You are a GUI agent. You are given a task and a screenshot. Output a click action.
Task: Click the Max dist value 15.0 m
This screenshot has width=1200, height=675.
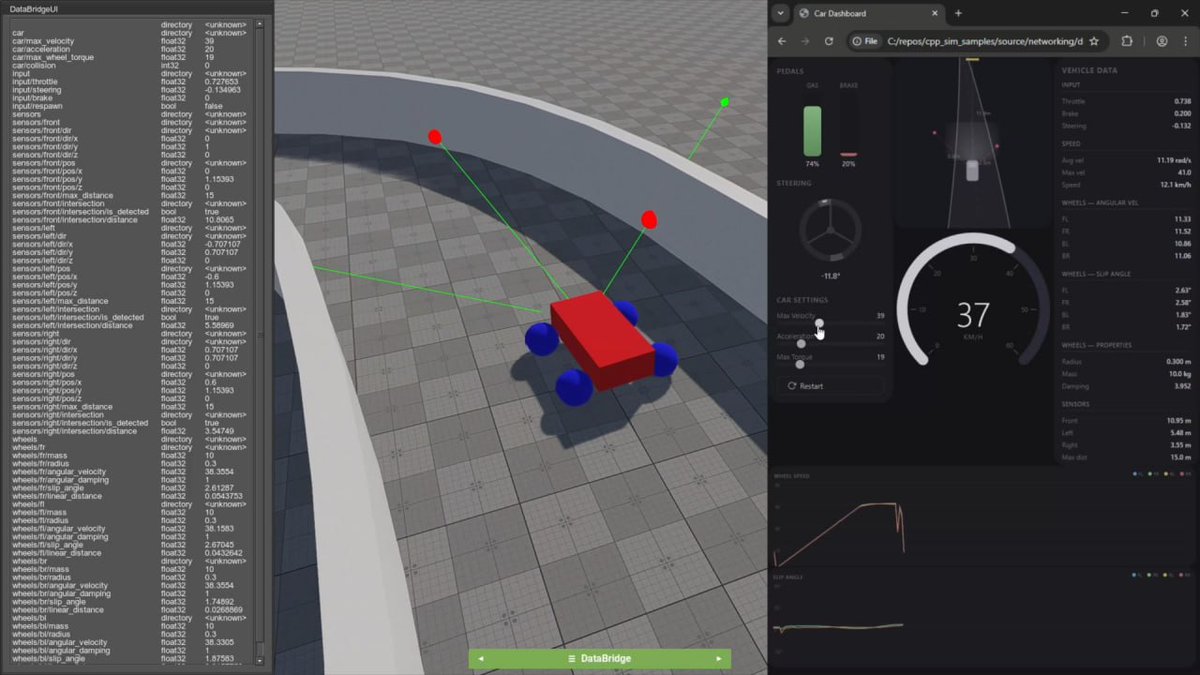1179,457
